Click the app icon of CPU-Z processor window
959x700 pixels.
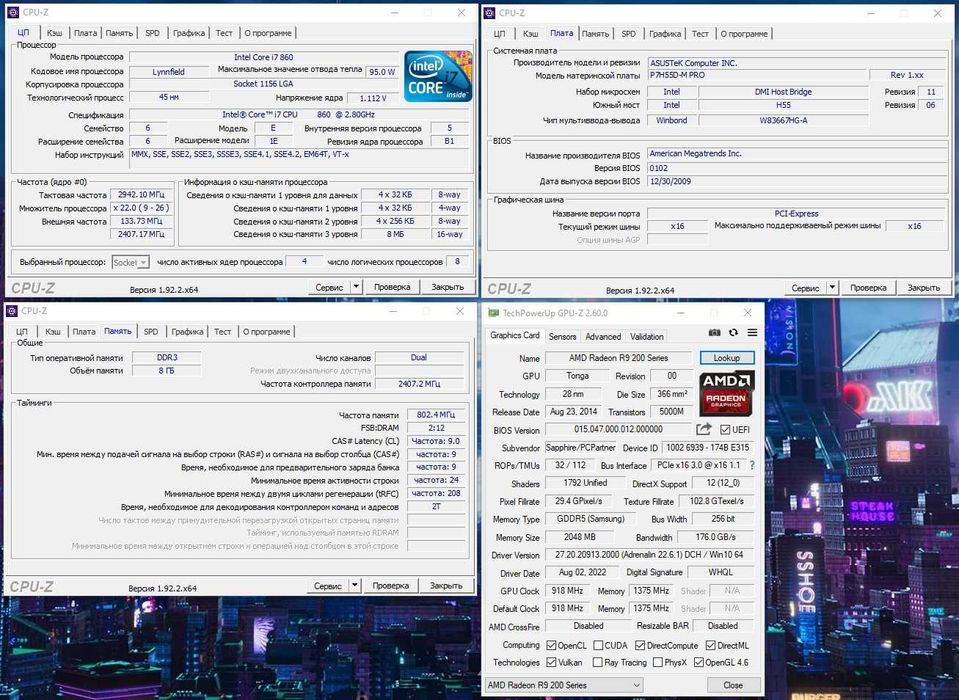pyautogui.click(x=13, y=12)
